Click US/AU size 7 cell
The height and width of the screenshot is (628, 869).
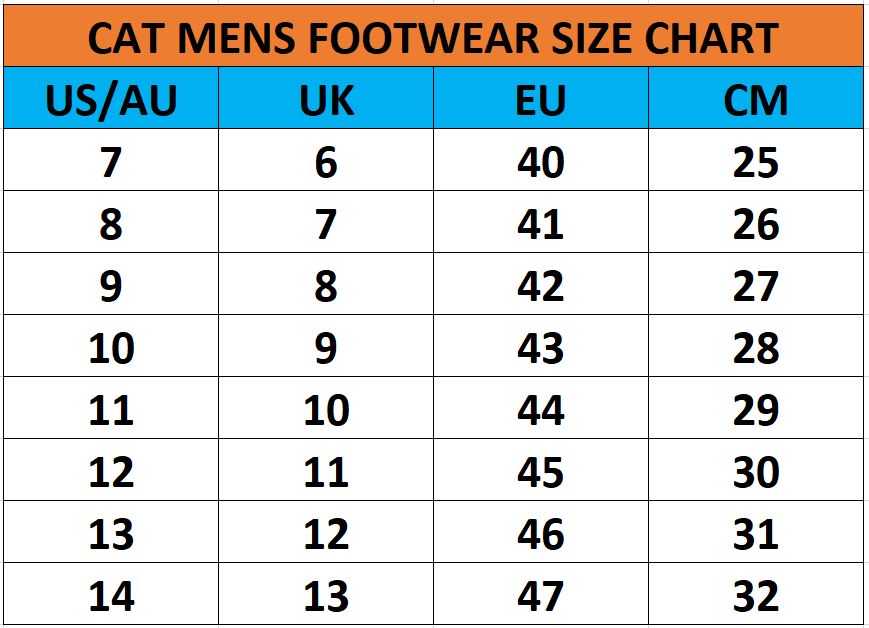[111, 160]
